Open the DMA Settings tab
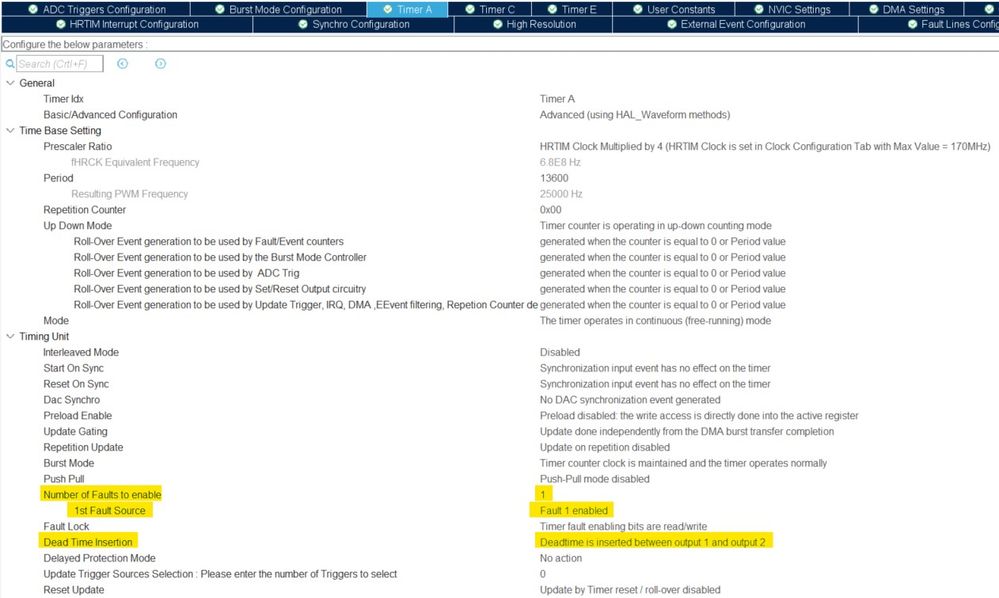 906,9
